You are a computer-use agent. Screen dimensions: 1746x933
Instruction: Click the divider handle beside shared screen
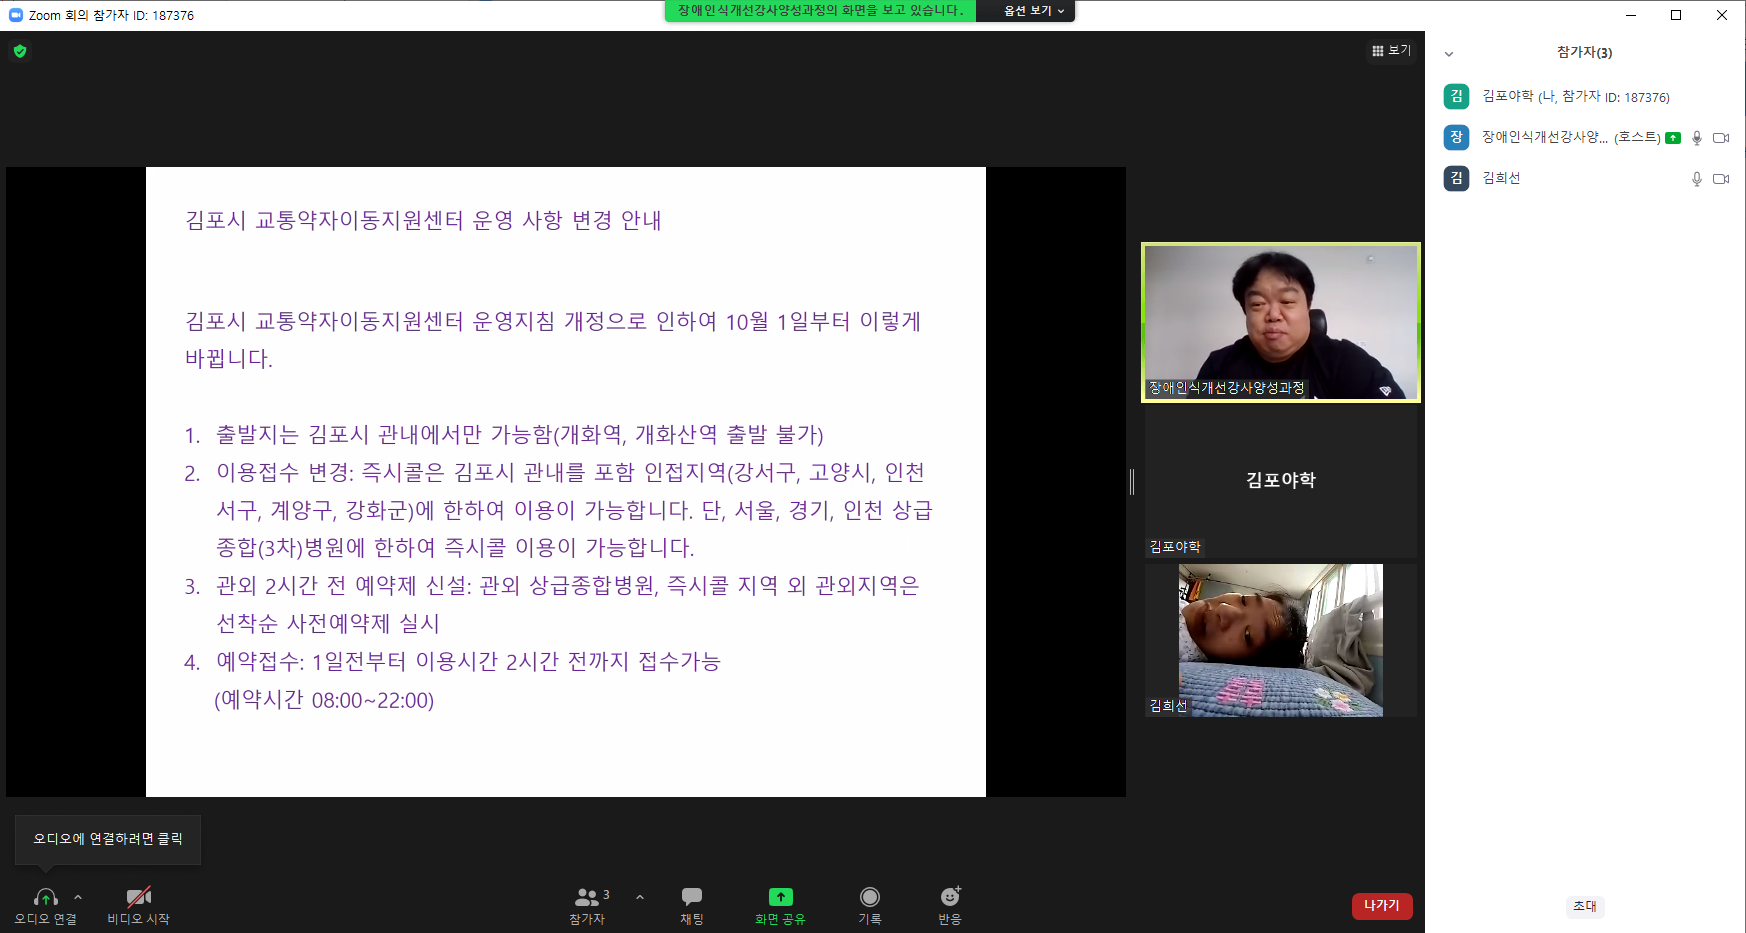(x=1132, y=482)
